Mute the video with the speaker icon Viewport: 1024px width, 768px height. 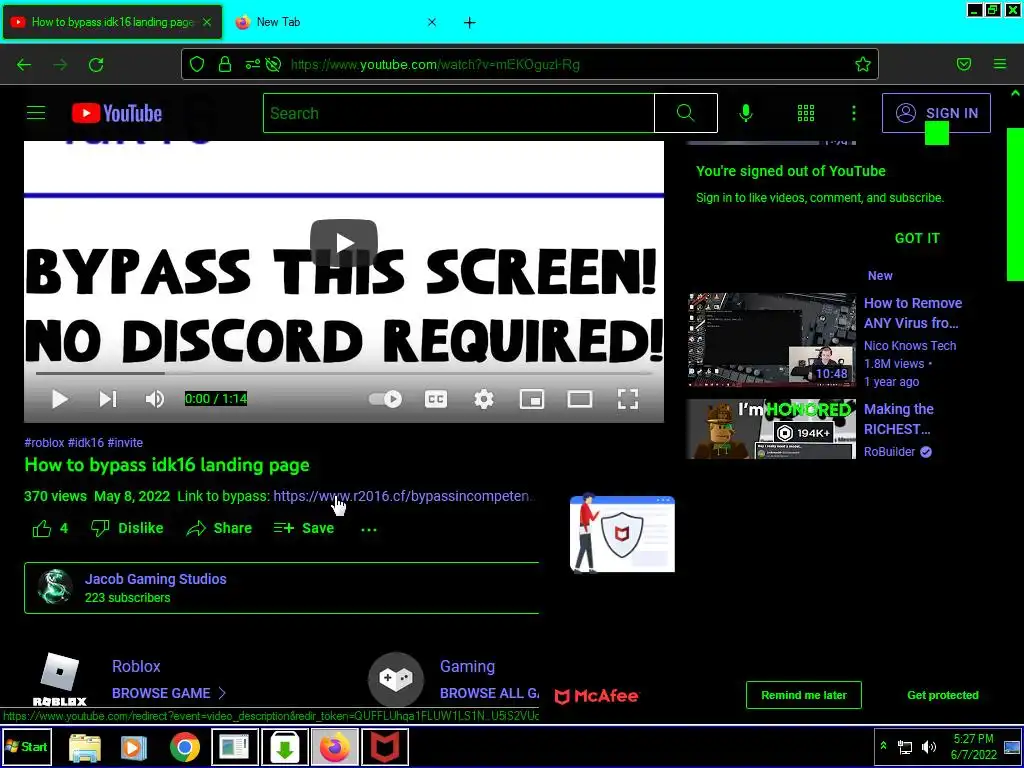[155, 399]
